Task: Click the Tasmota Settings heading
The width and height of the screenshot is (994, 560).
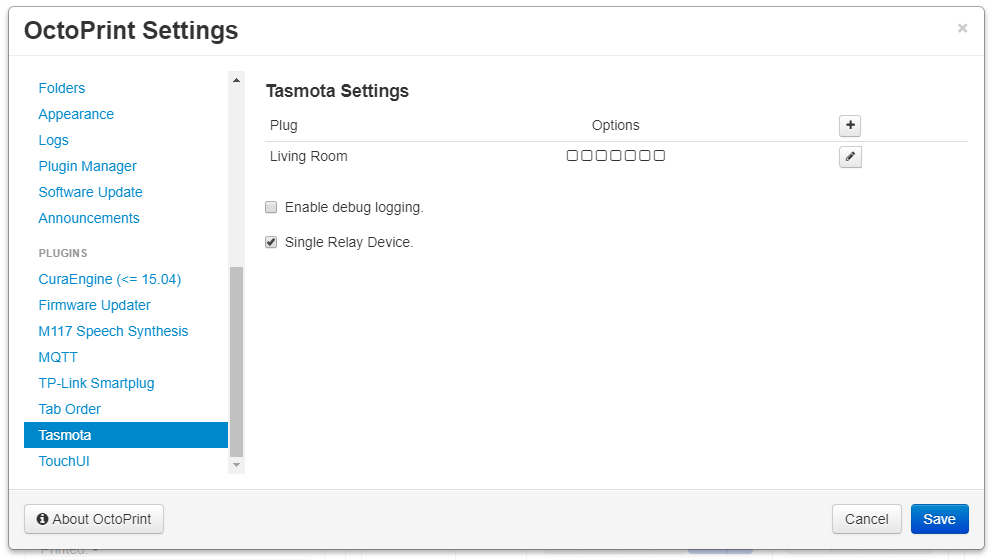Action: click(x=337, y=91)
